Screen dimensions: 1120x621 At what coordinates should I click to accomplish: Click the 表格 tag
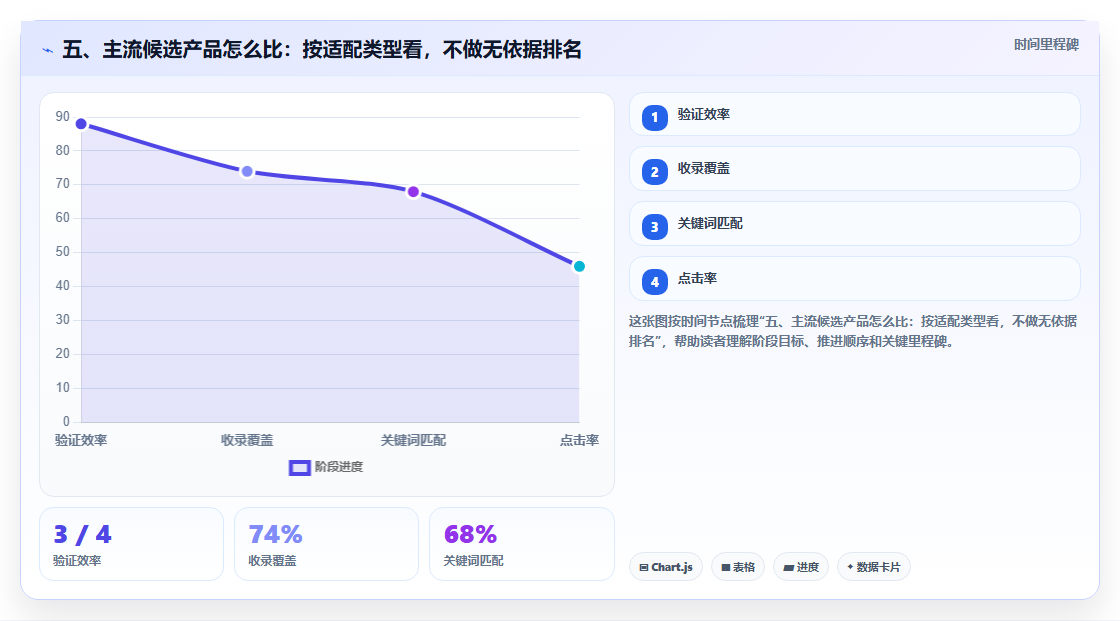(738, 567)
